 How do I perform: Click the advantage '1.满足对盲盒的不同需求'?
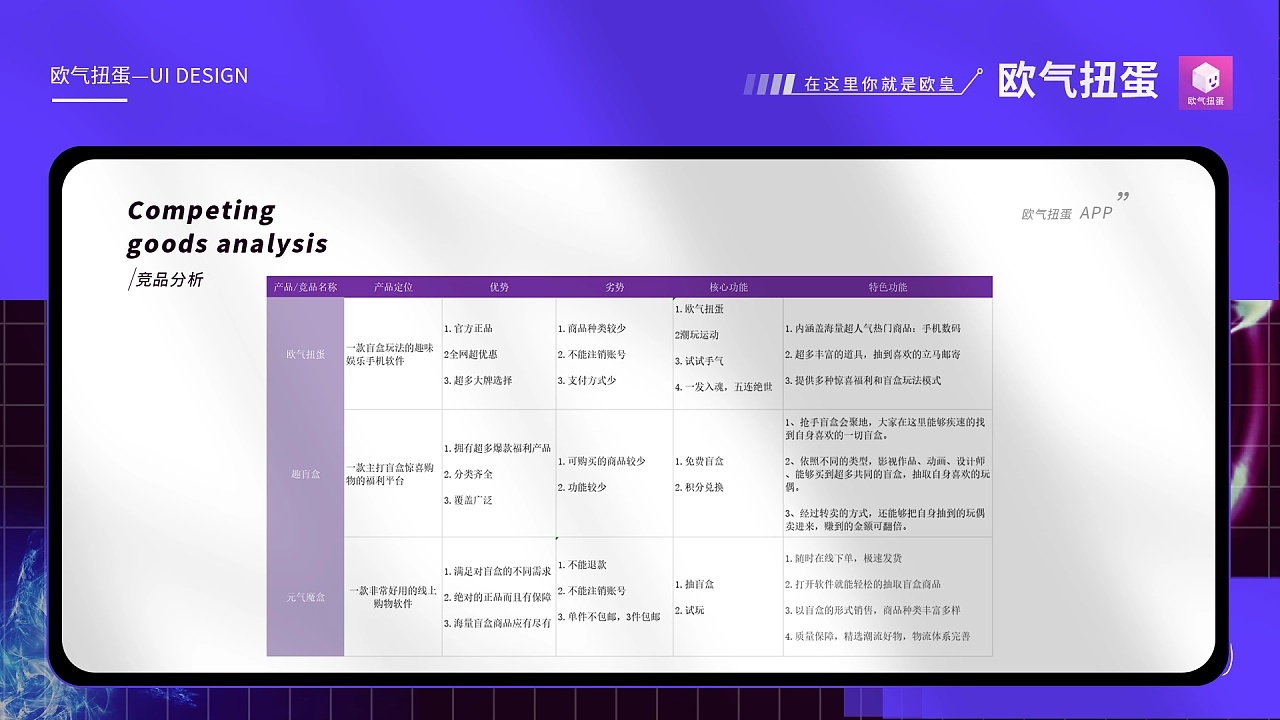pos(498,571)
